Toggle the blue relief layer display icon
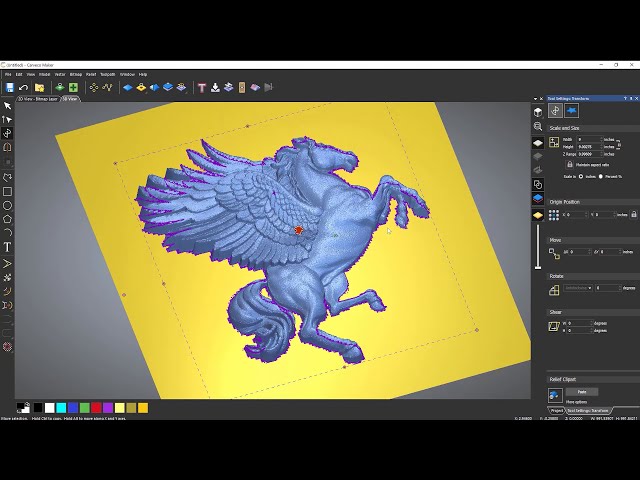Screen dimensions: 640x480 pos(538,199)
